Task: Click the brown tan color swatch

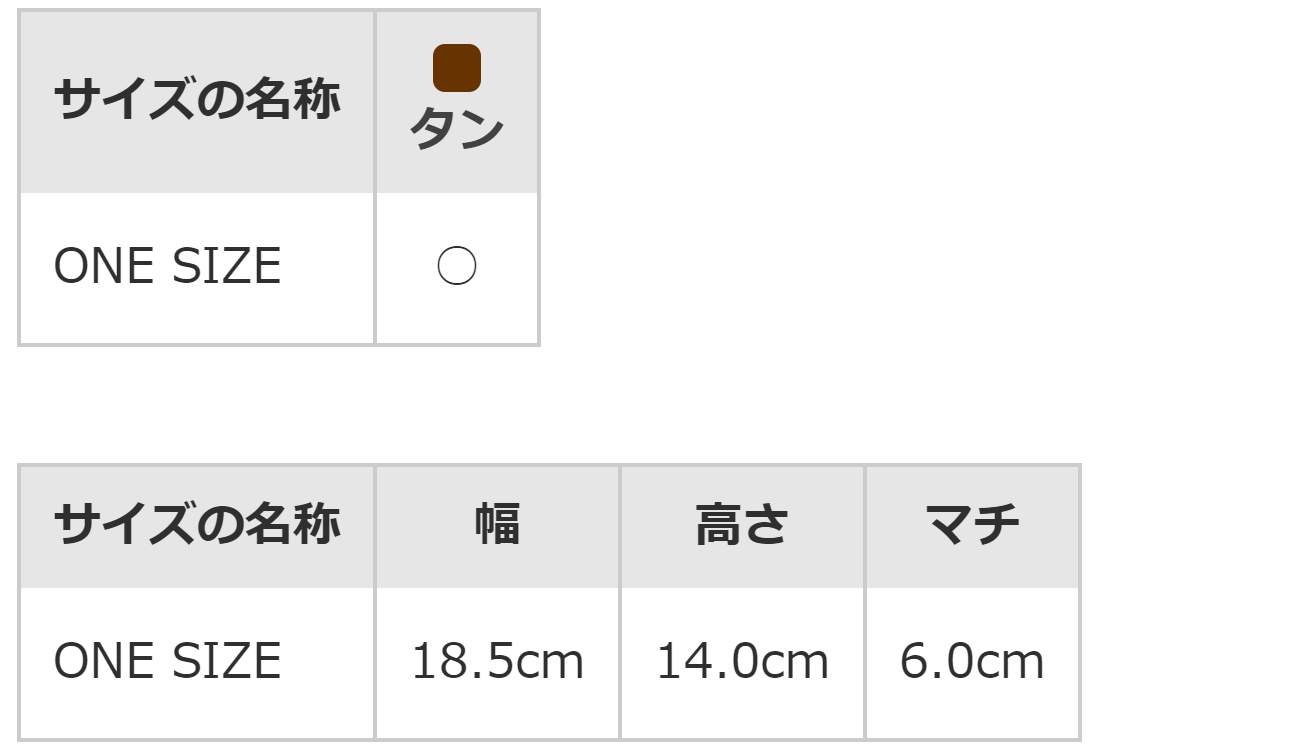Action: [457, 68]
